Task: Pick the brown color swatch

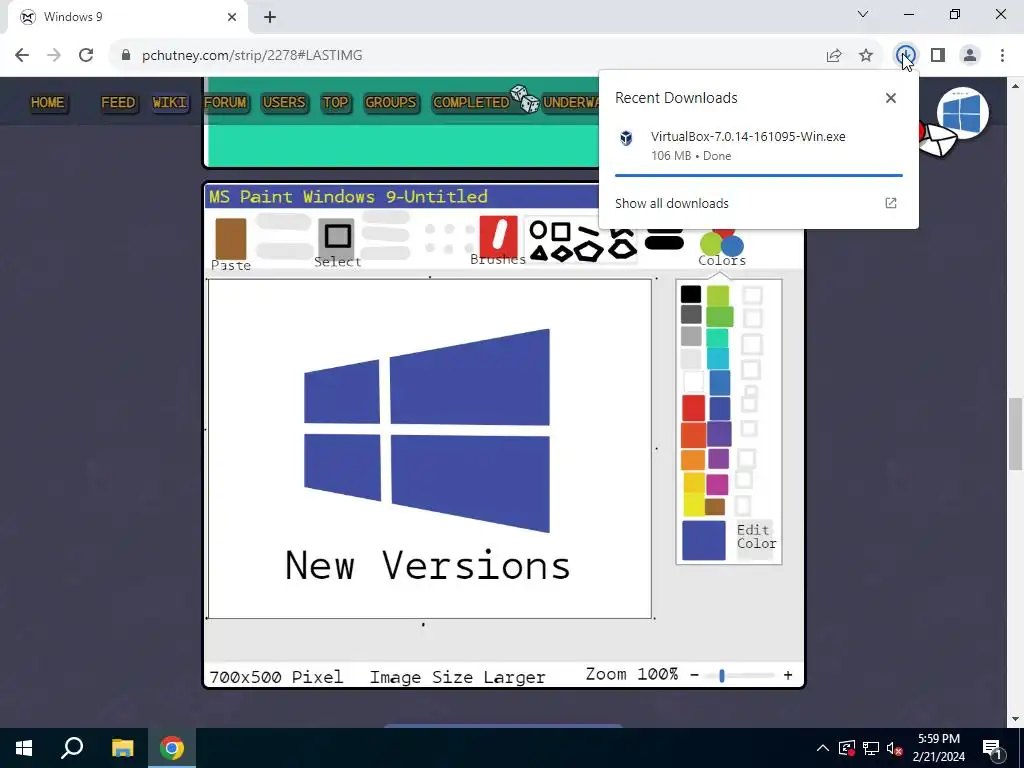Action: 715,506
